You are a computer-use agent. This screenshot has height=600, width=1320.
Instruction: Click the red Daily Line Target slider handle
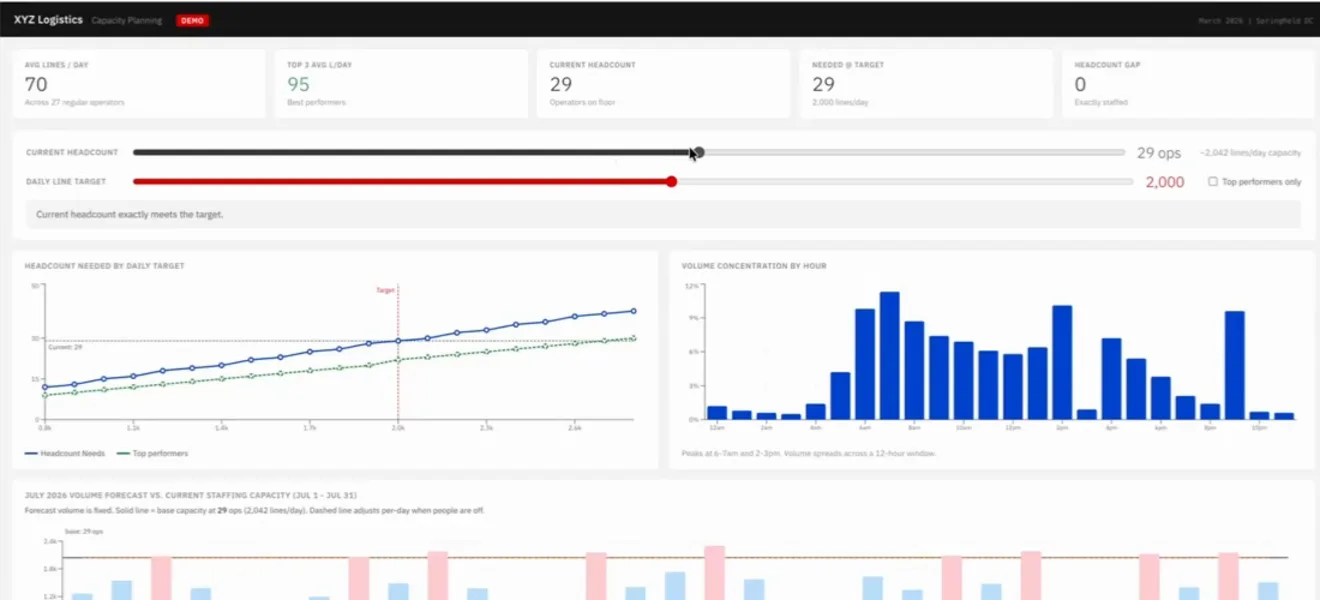672,181
